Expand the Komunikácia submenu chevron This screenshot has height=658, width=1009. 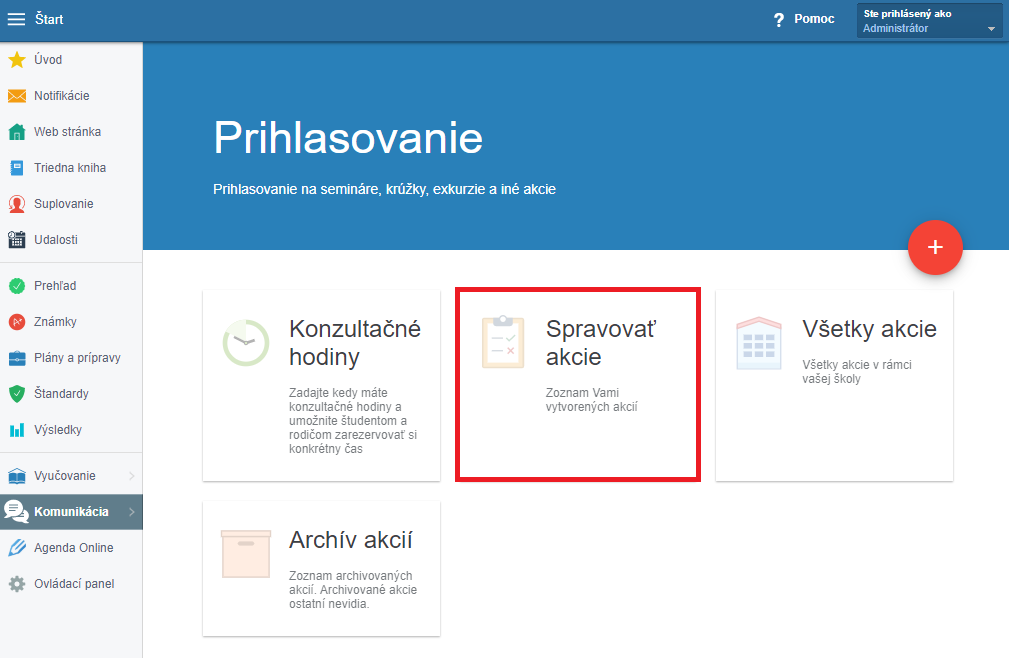[131, 512]
